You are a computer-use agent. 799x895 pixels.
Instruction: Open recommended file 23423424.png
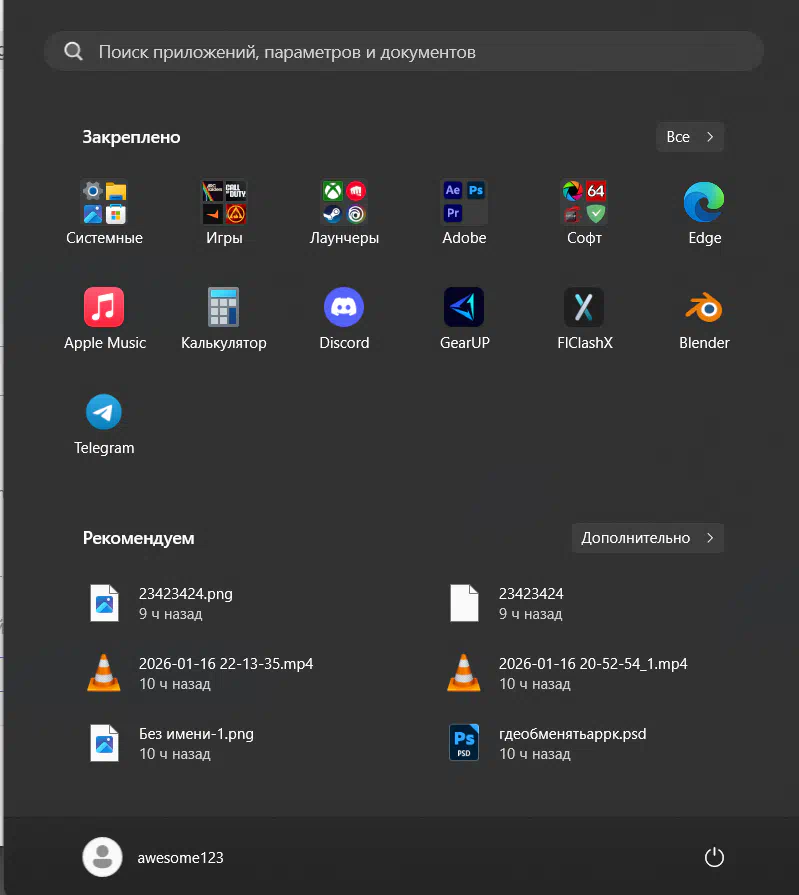(x=185, y=603)
